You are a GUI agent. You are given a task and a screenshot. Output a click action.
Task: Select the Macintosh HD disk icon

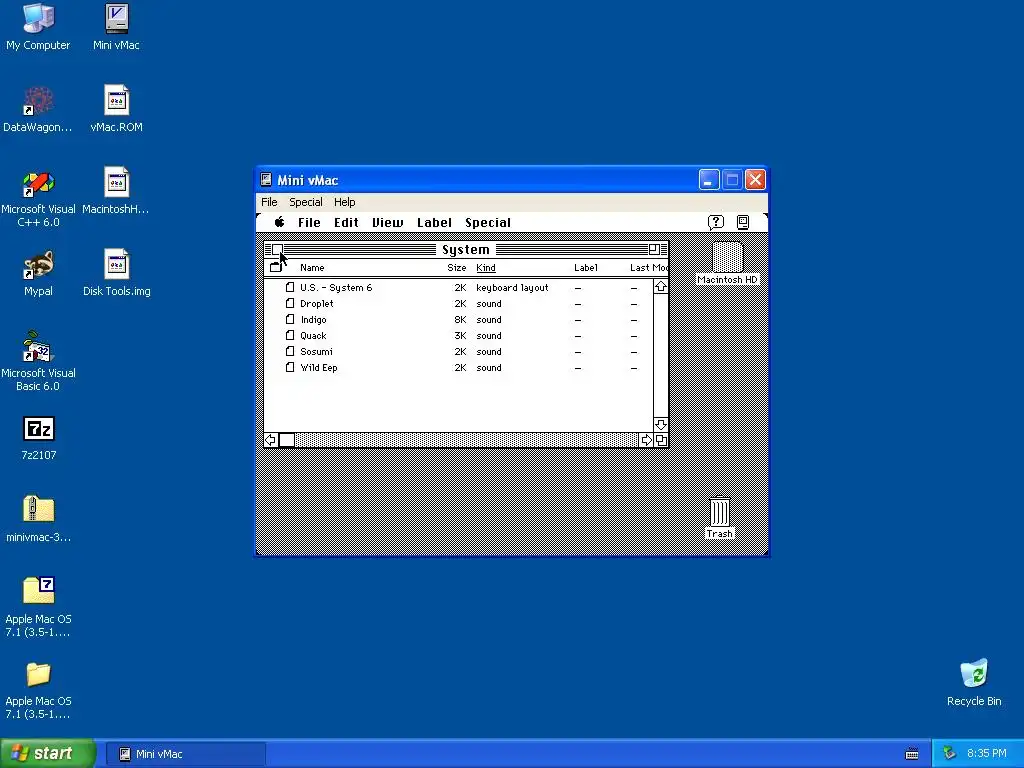[727, 257]
